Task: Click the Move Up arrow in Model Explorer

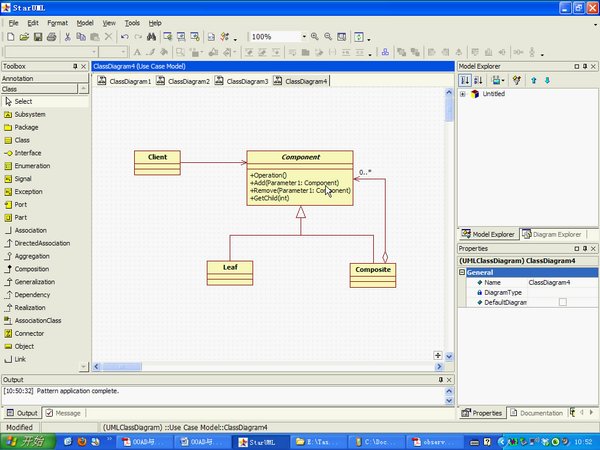Action: tap(534, 80)
